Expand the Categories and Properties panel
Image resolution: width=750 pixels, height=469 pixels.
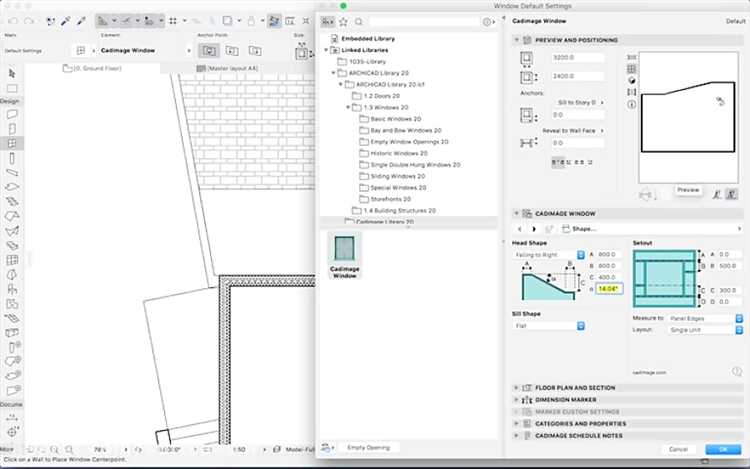pos(517,424)
